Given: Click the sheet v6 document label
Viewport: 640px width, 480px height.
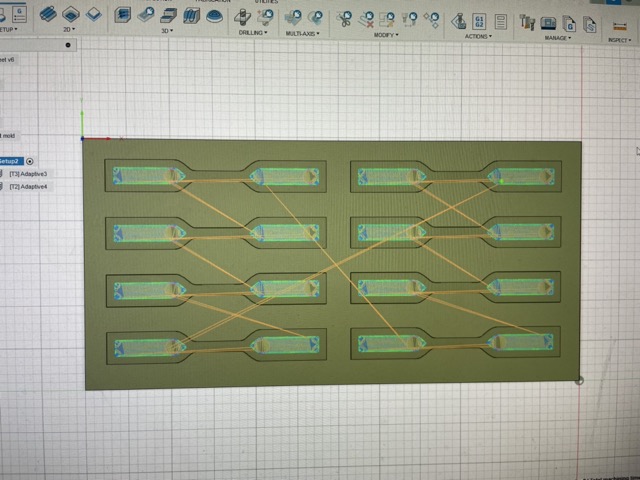Looking at the screenshot, I should (x=7, y=60).
